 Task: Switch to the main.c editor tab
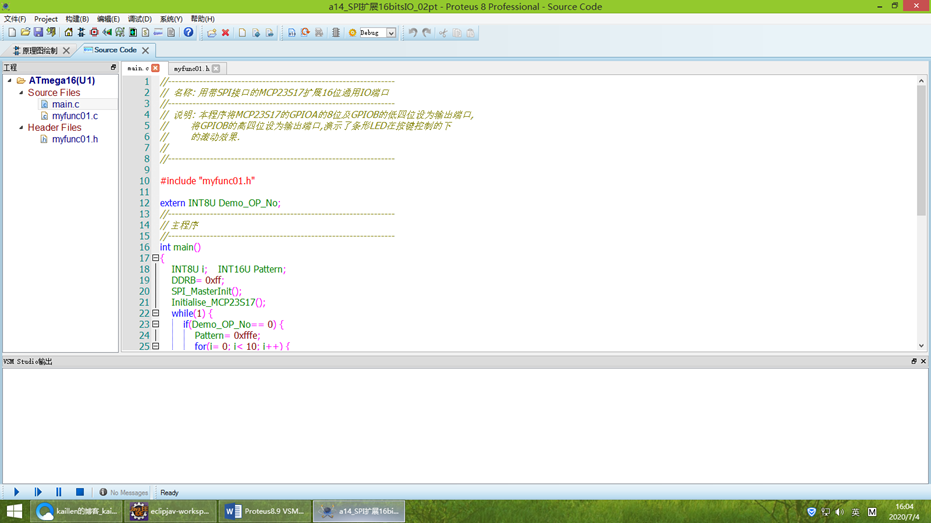click(x=138, y=68)
